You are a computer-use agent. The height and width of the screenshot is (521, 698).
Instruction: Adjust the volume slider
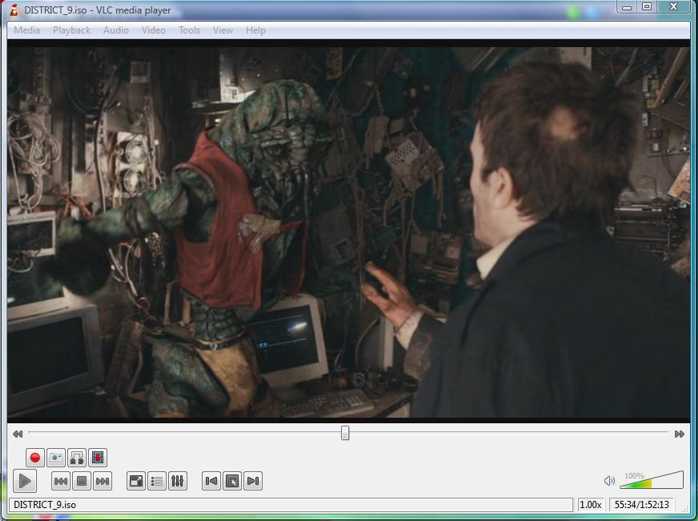pyautogui.click(x=652, y=480)
